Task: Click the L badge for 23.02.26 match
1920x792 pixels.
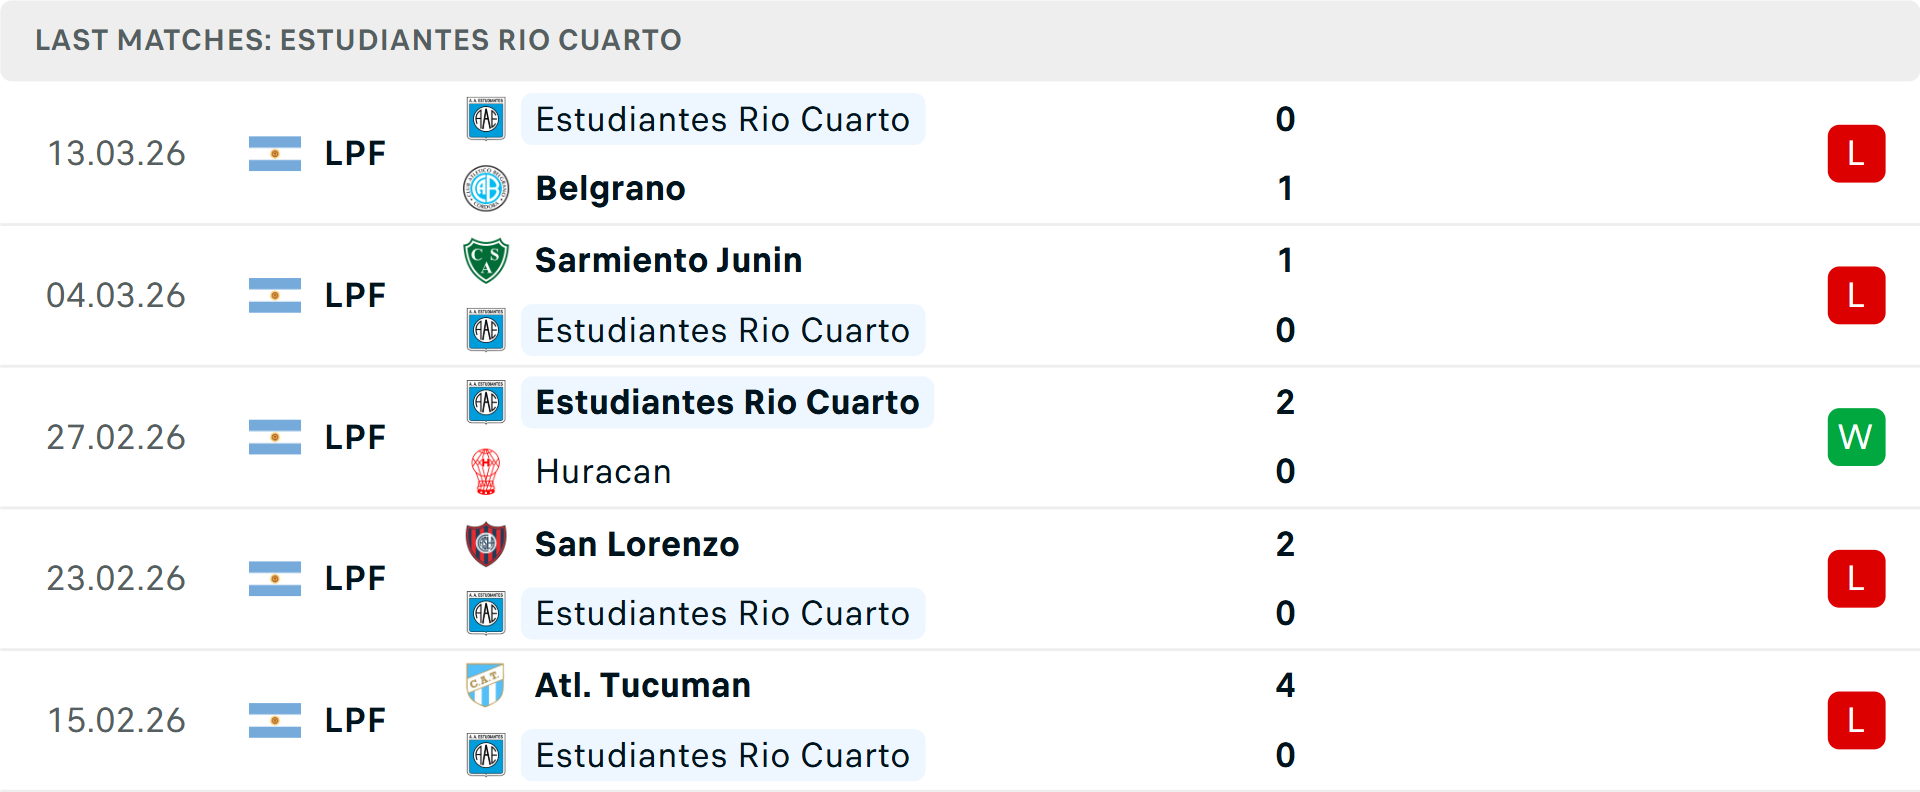Action: click(1856, 579)
